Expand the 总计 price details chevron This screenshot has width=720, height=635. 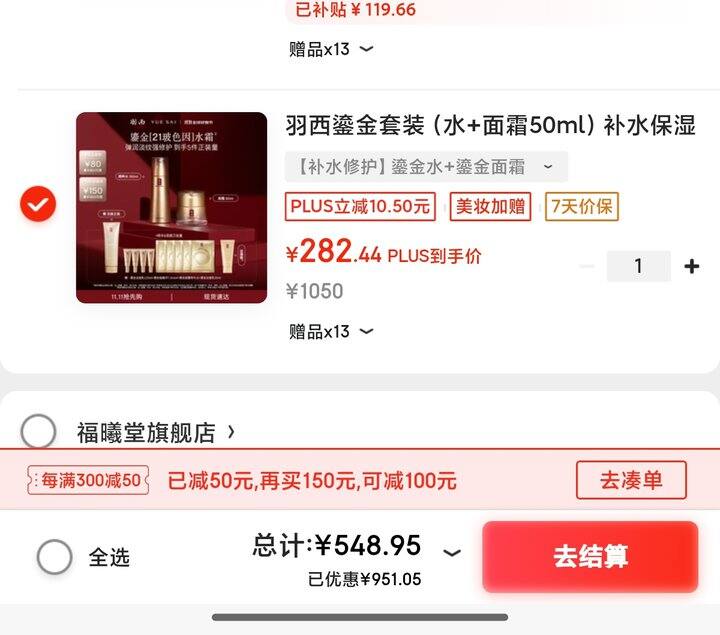(x=452, y=552)
